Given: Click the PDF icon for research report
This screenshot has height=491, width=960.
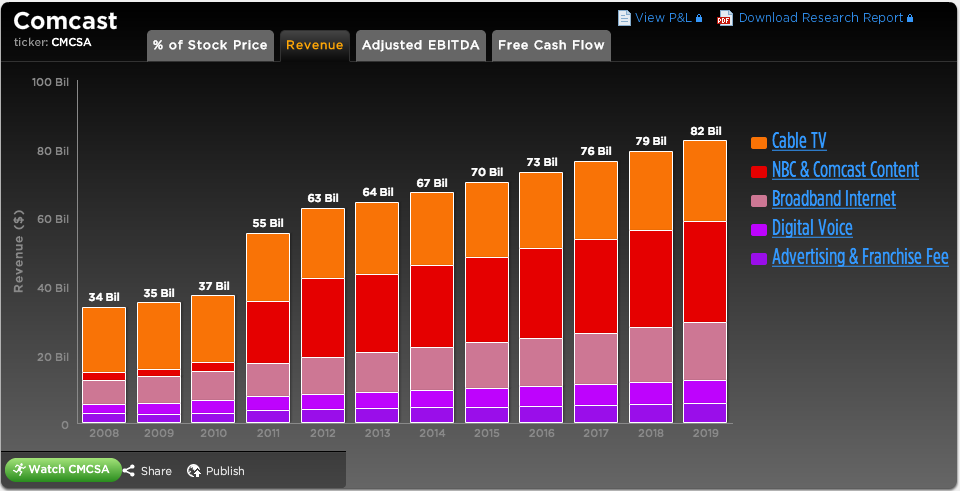Looking at the screenshot, I should (726, 17).
